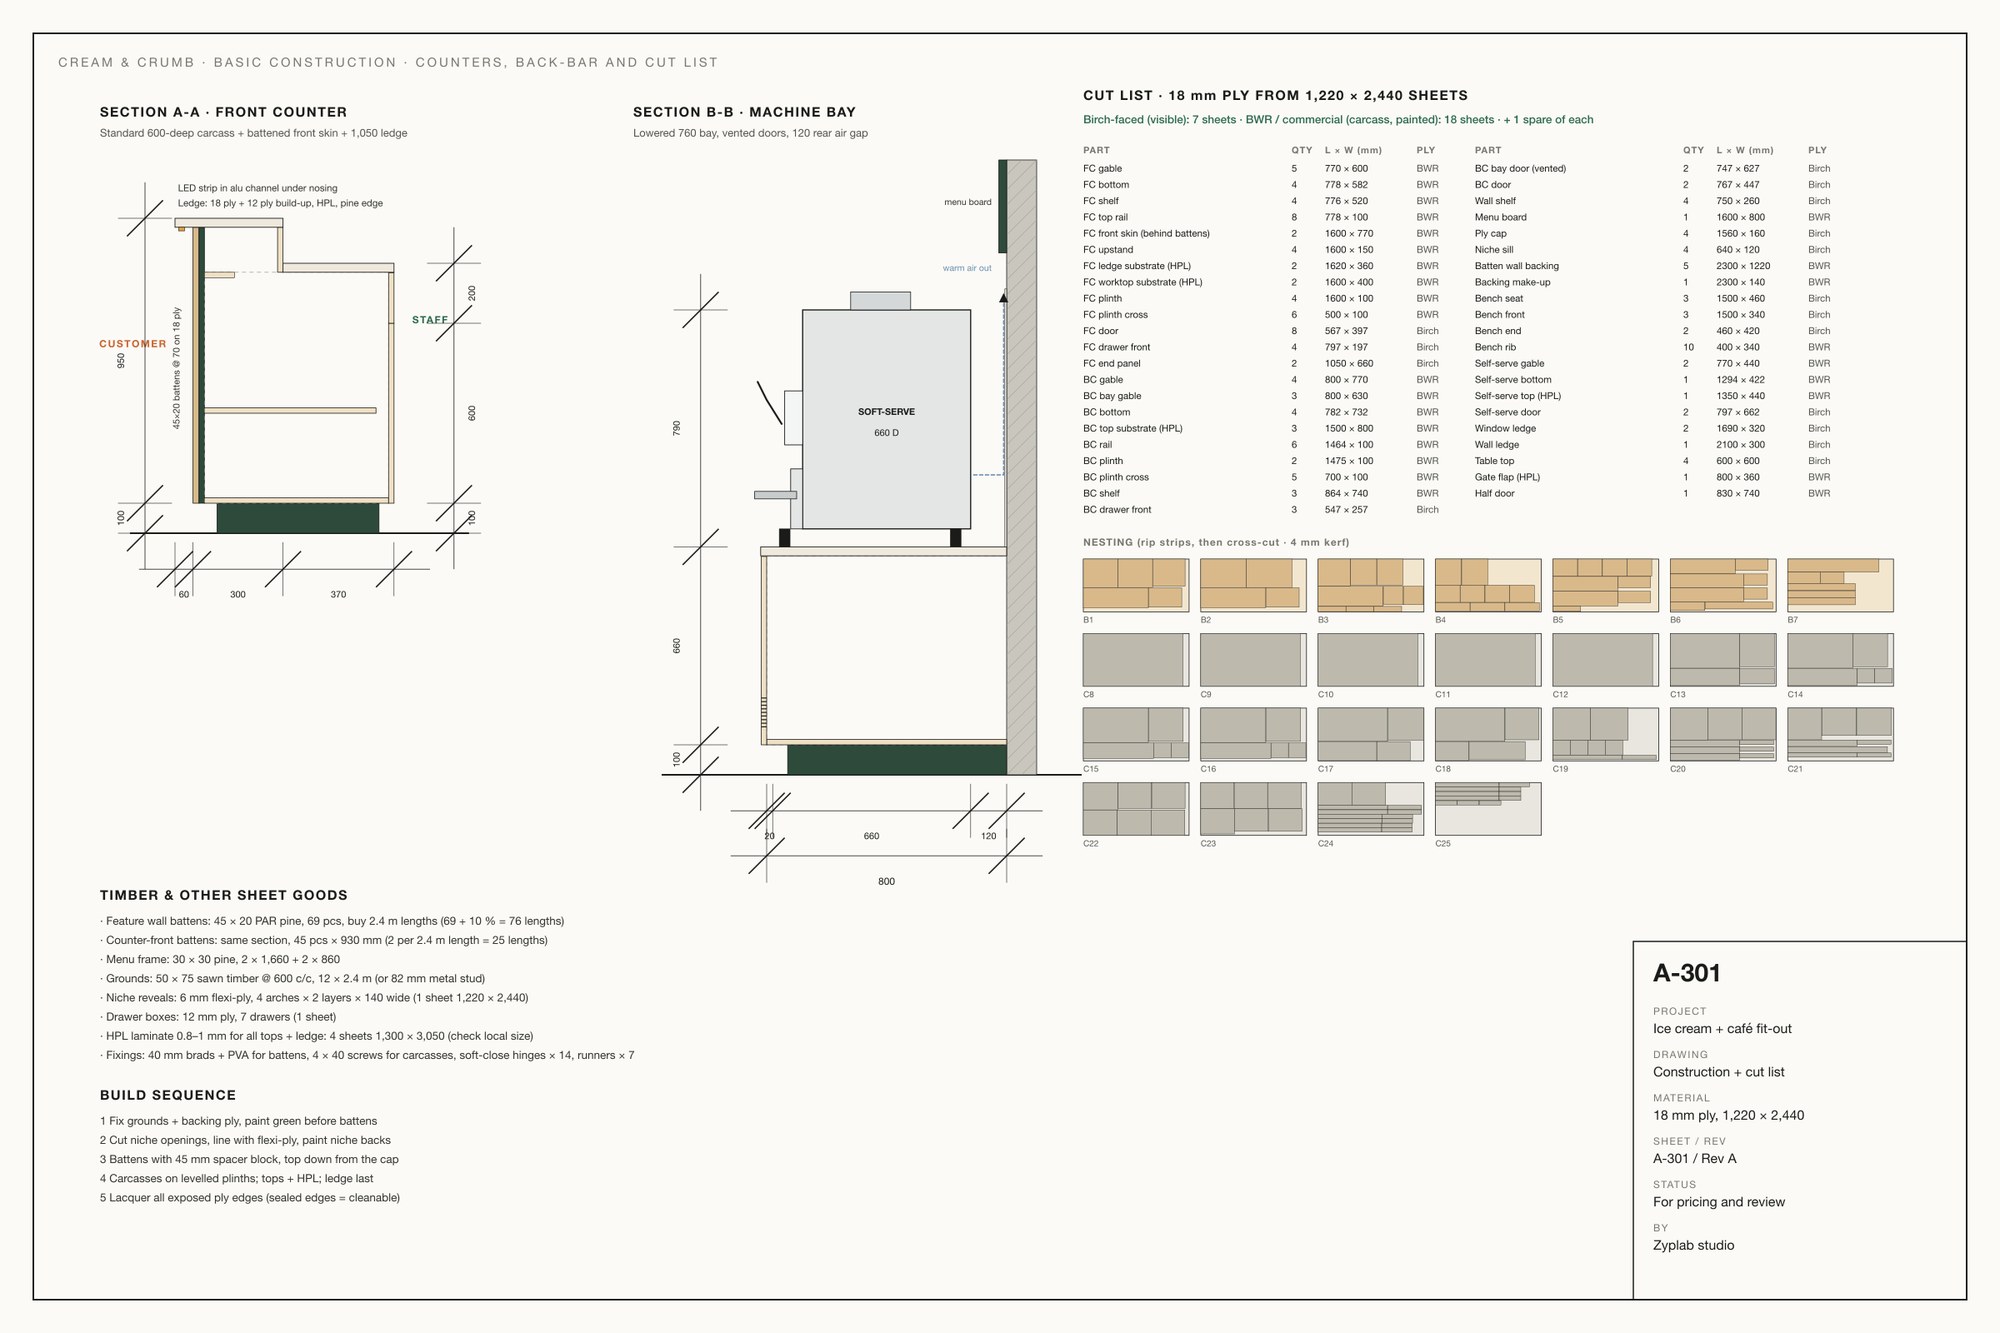Click the 'warm air out' annotation
This screenshot has width=2000, height=1333.
point(967,268)
